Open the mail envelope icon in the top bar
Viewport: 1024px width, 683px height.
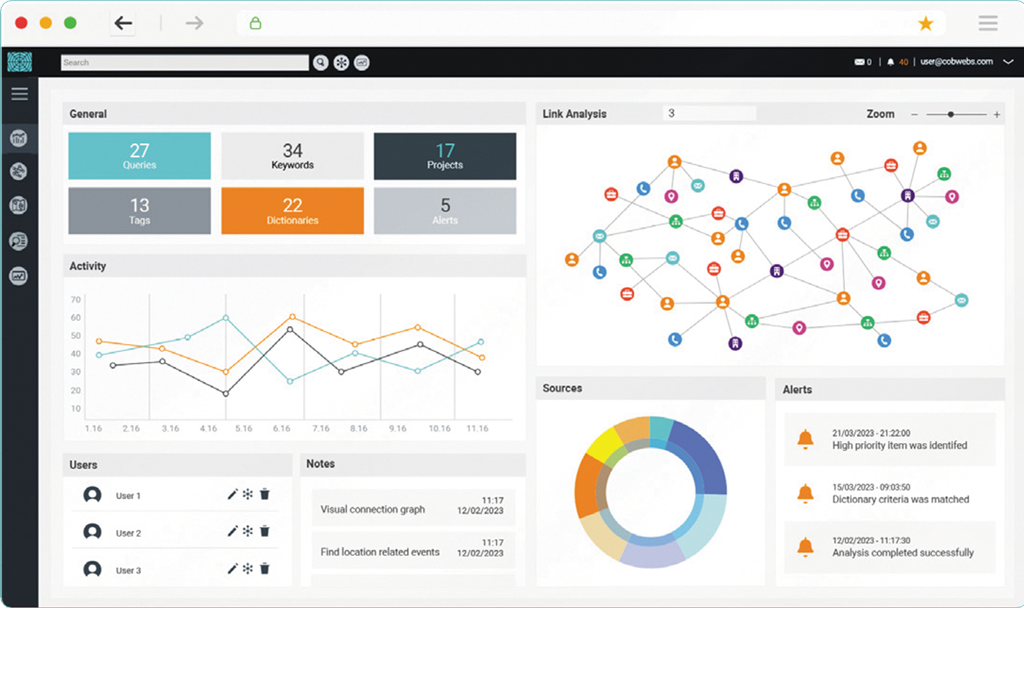(x=857, y=61)
